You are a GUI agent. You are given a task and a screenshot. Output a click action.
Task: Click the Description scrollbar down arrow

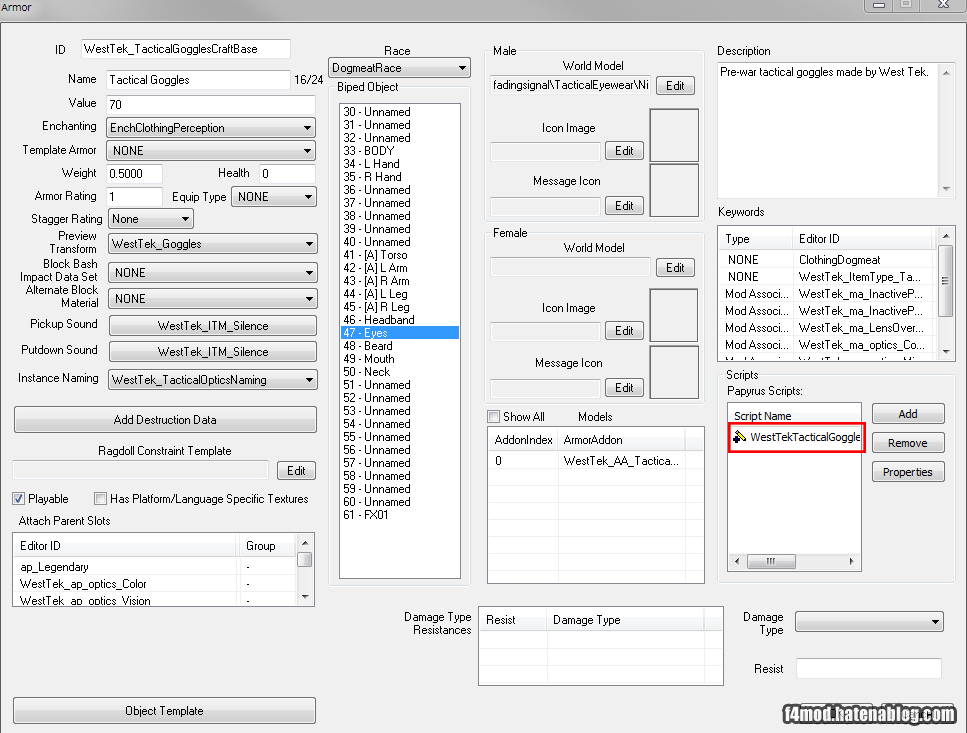(946, 189)
